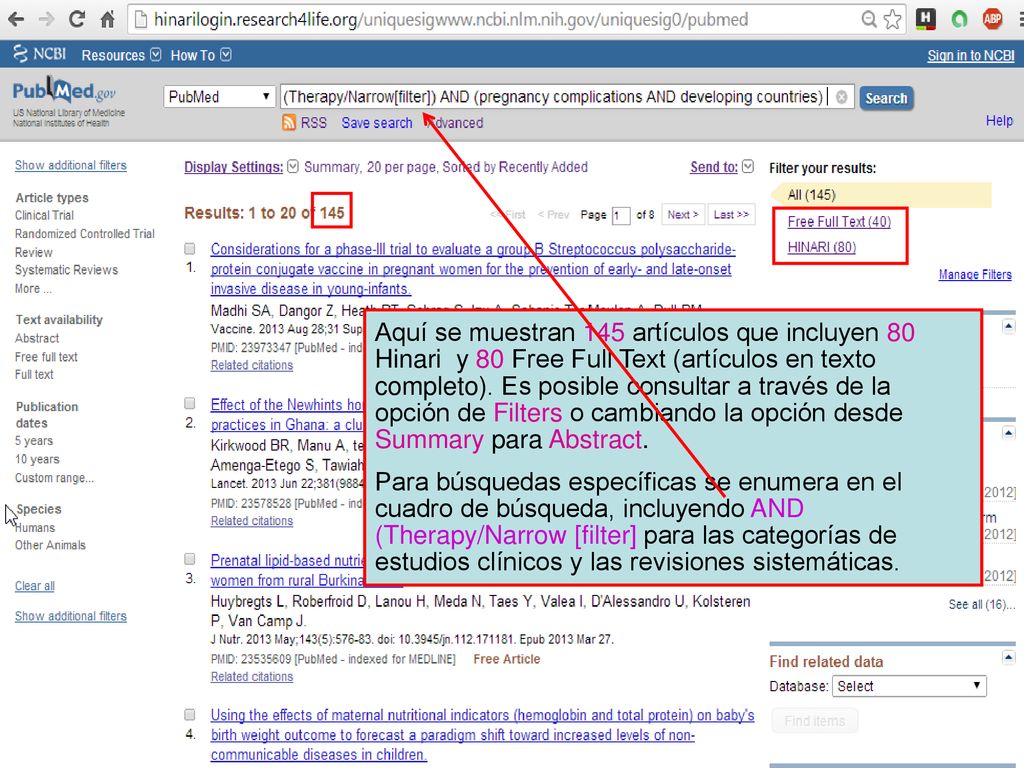Limit publication dates to 10 years

pyautogui.click(x=37, y=459)
